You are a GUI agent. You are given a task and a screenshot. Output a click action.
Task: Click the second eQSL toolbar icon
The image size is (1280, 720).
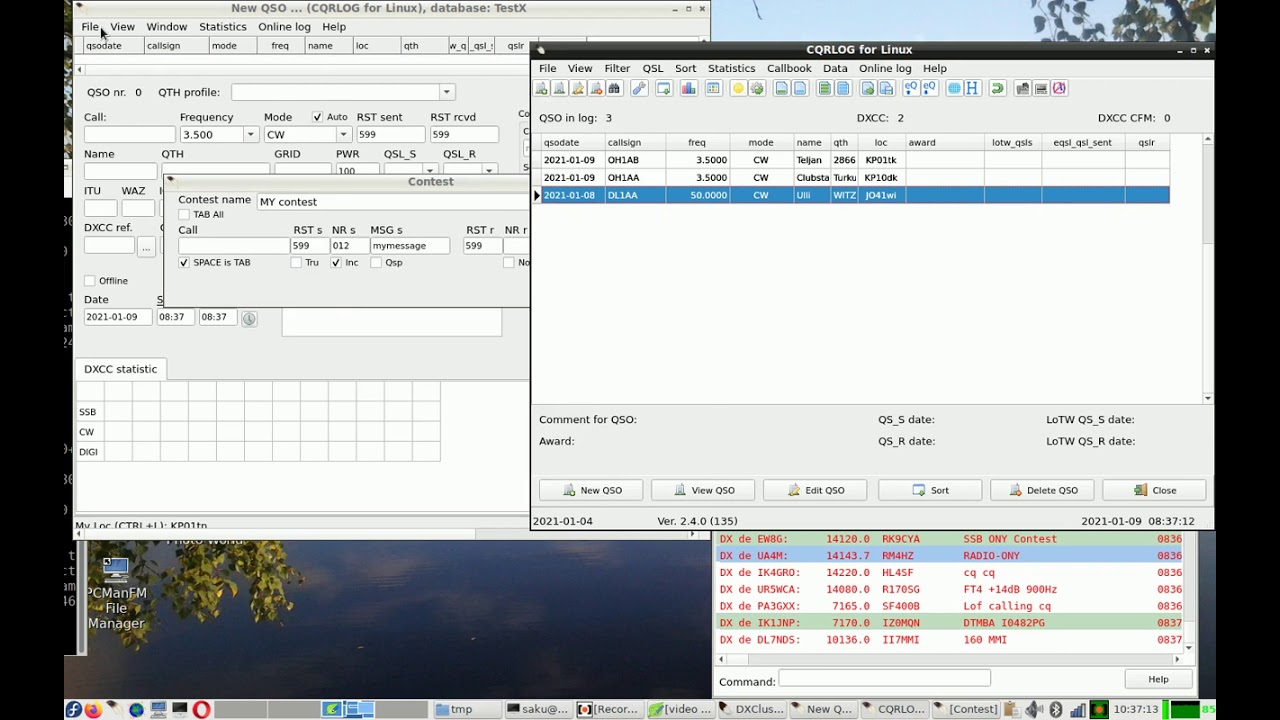[x=929, y=88]
